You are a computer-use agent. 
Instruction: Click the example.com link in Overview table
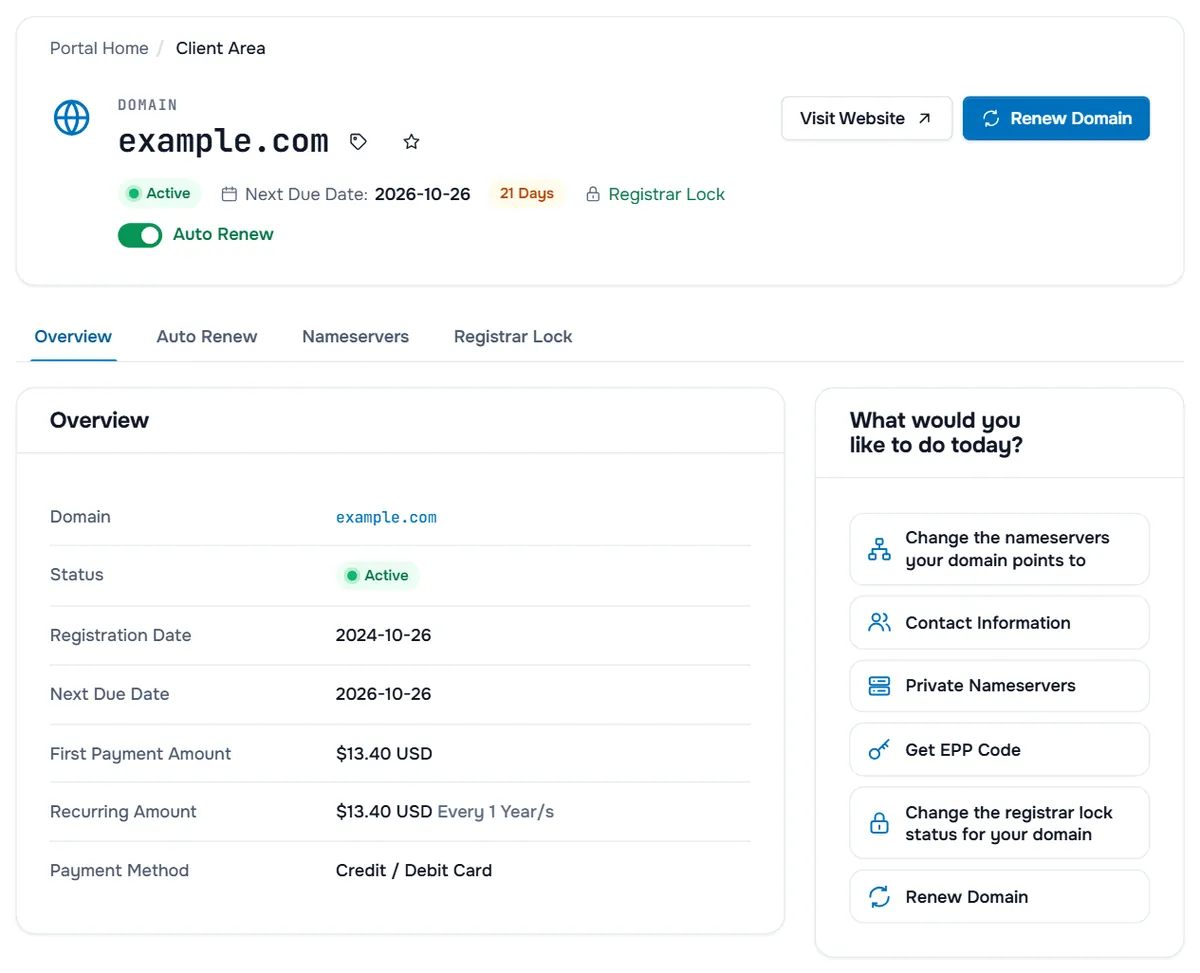point(386,517)
